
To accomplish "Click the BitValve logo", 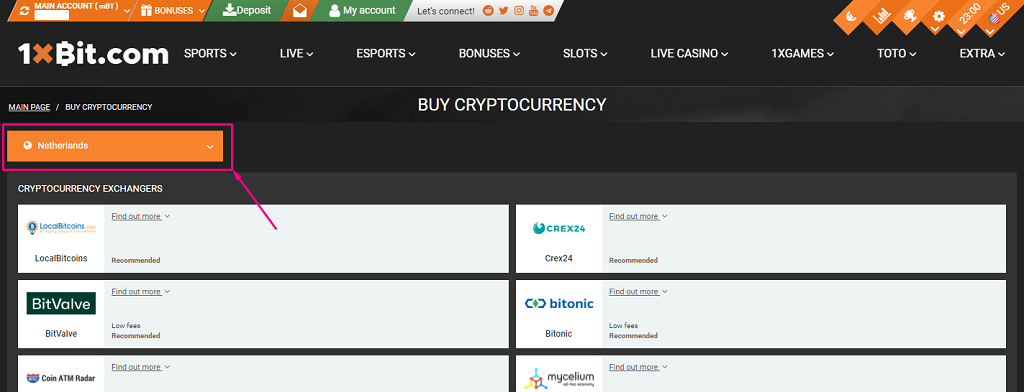I will pos(61,303).
